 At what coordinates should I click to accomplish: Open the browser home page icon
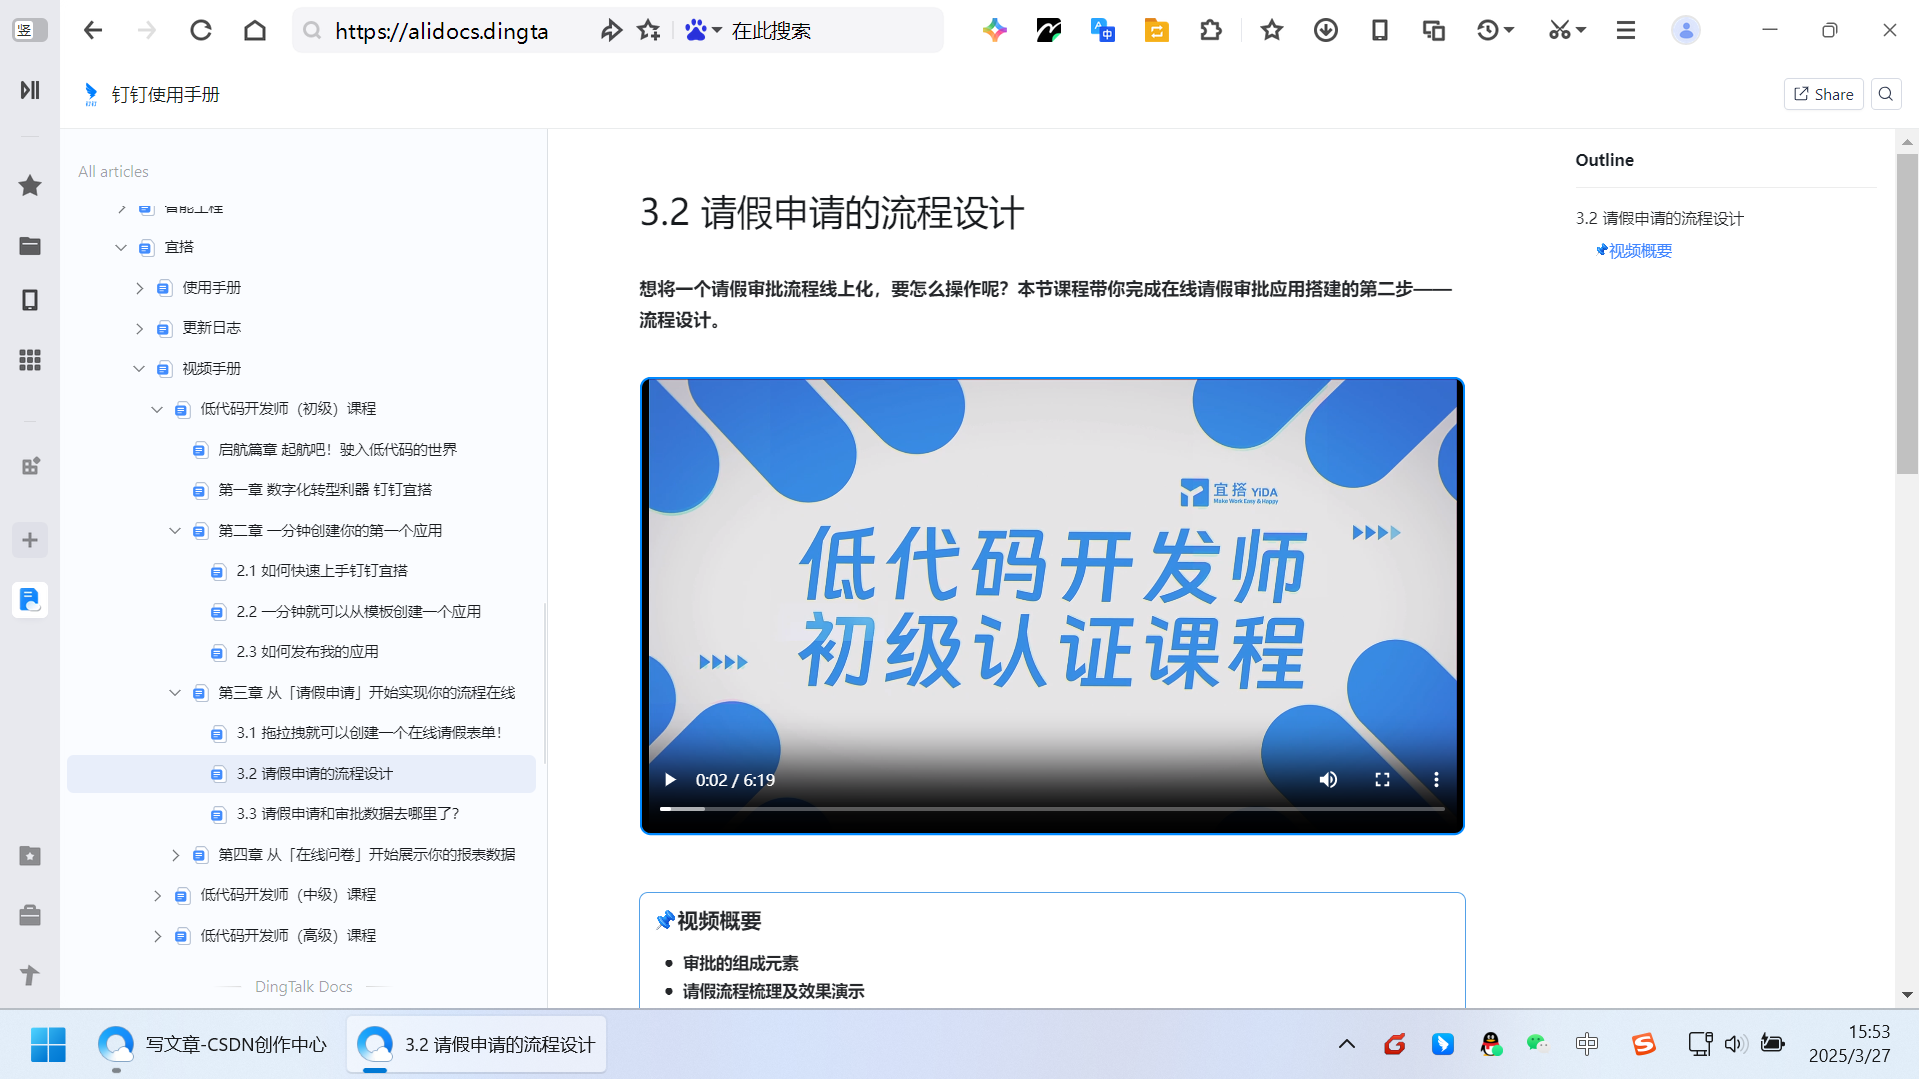255,30
